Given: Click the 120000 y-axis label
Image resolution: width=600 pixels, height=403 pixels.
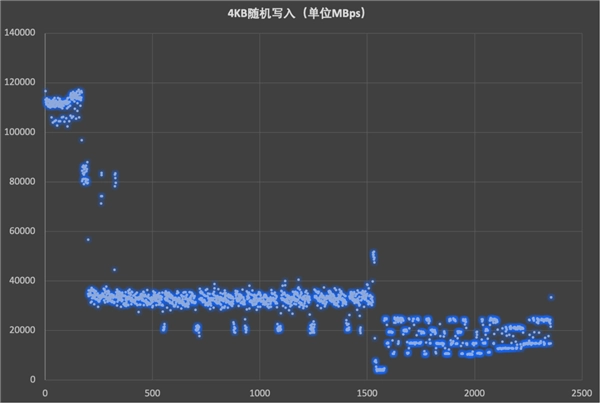Looking at the screenshot, I should 20,82.
